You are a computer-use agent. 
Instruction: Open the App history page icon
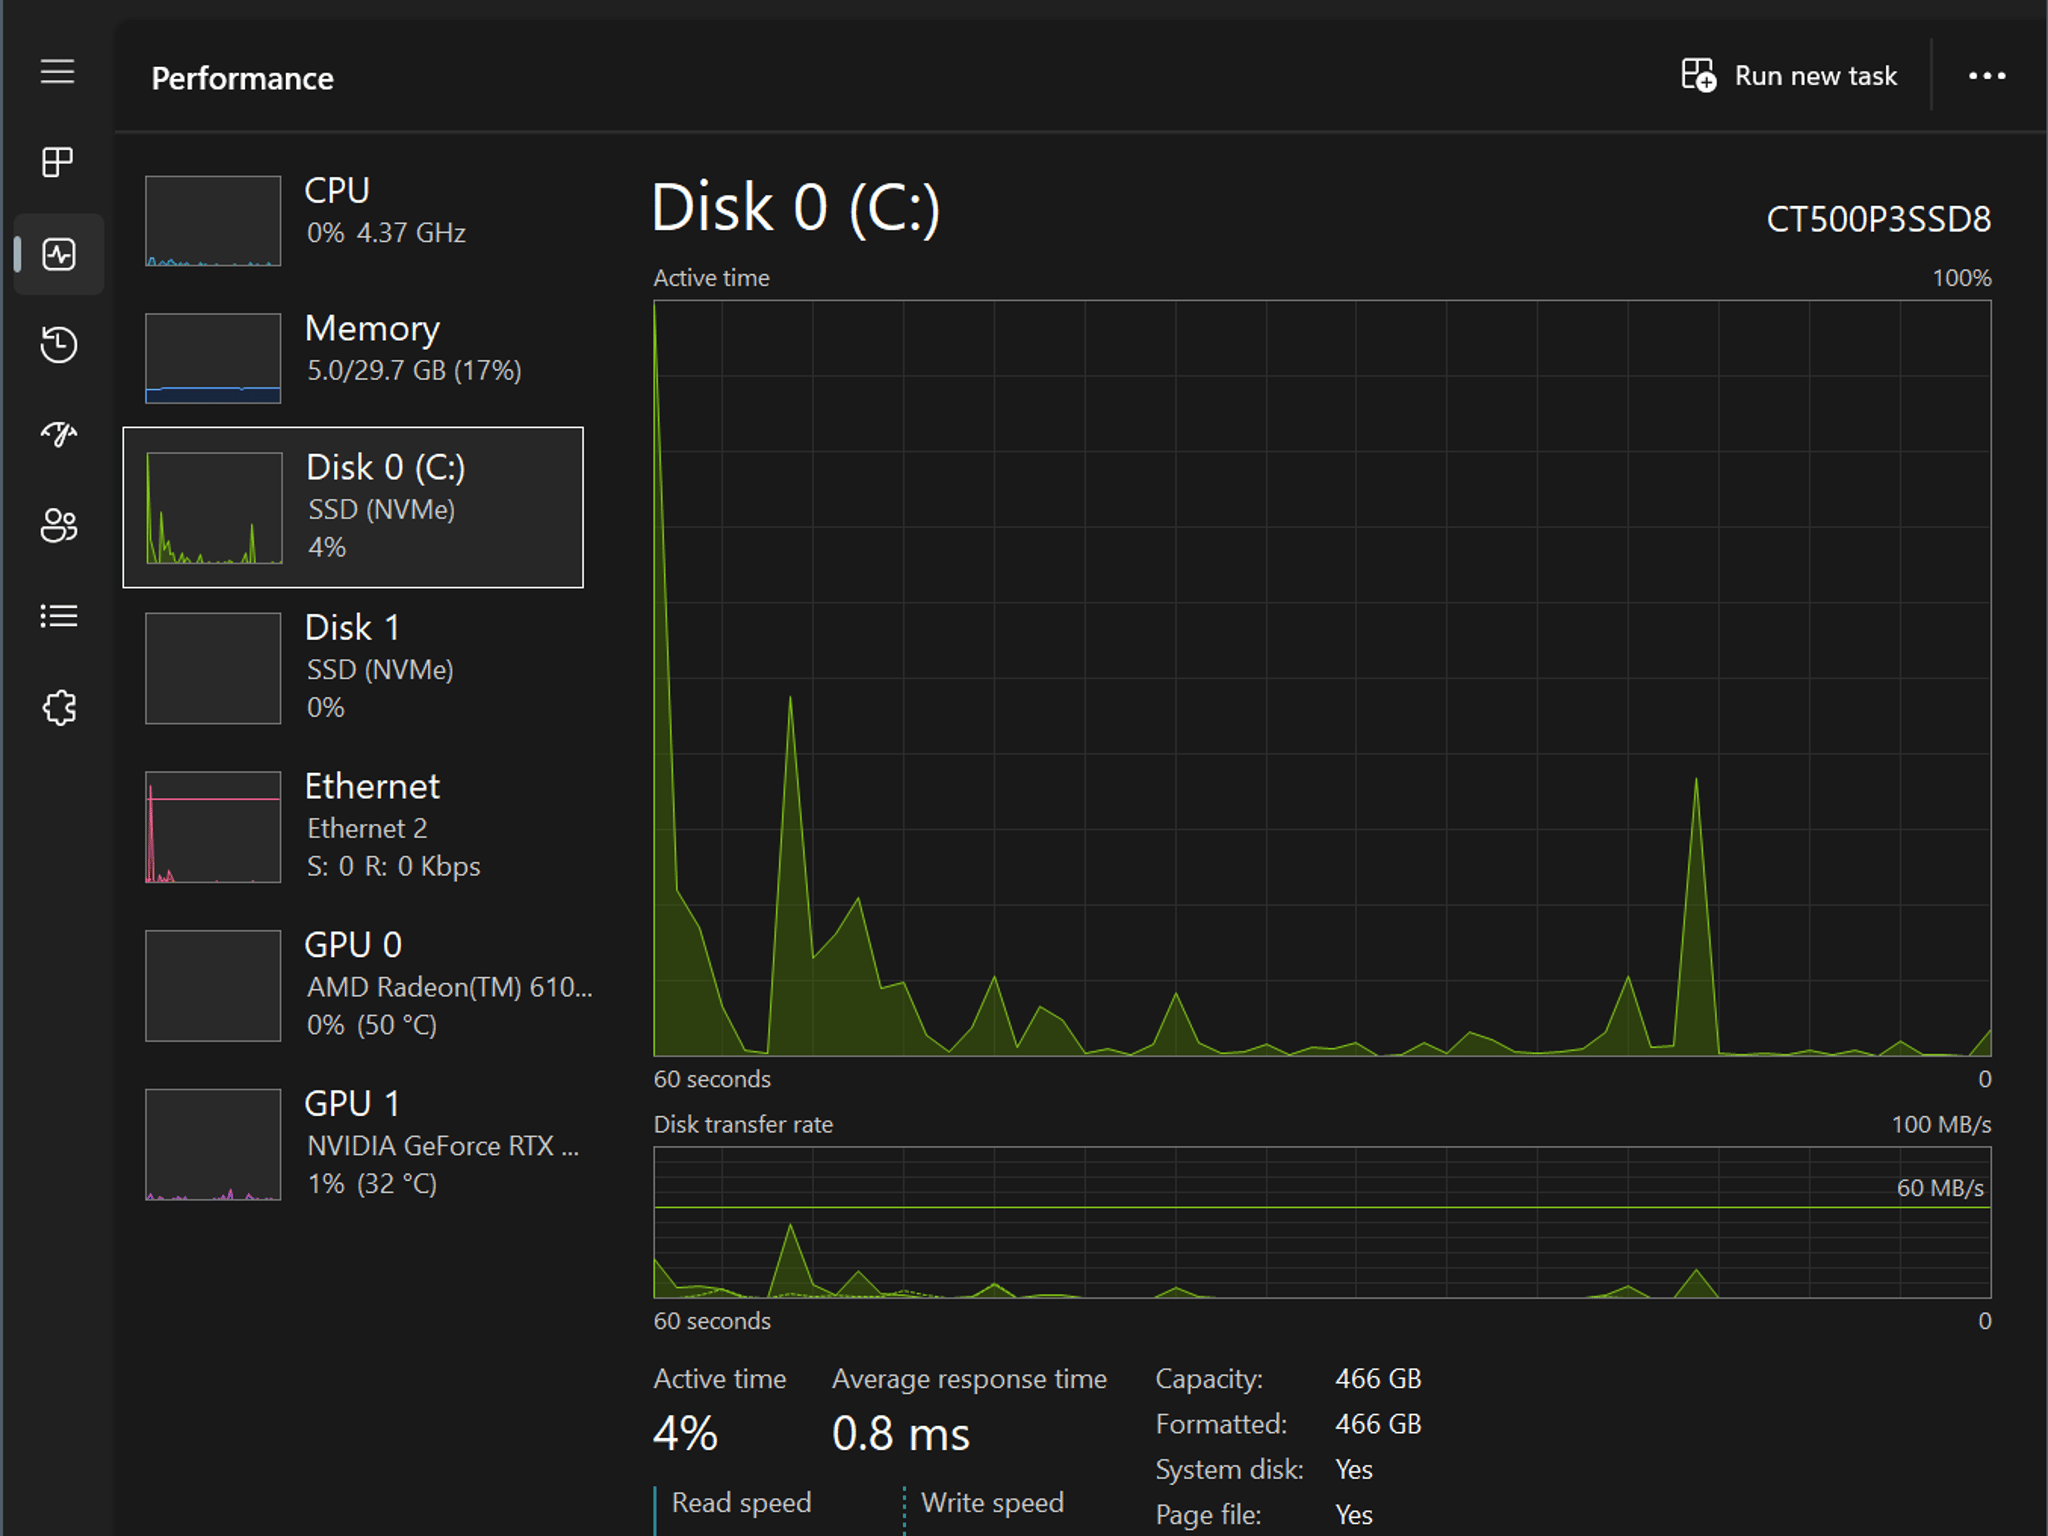click(58, 345)
